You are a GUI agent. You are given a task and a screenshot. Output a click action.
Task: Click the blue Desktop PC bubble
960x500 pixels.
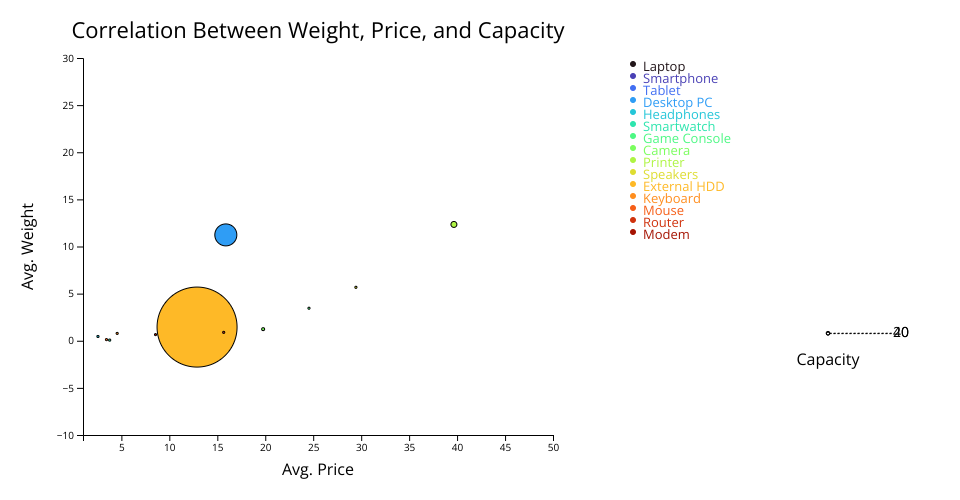tap(226, 235)
